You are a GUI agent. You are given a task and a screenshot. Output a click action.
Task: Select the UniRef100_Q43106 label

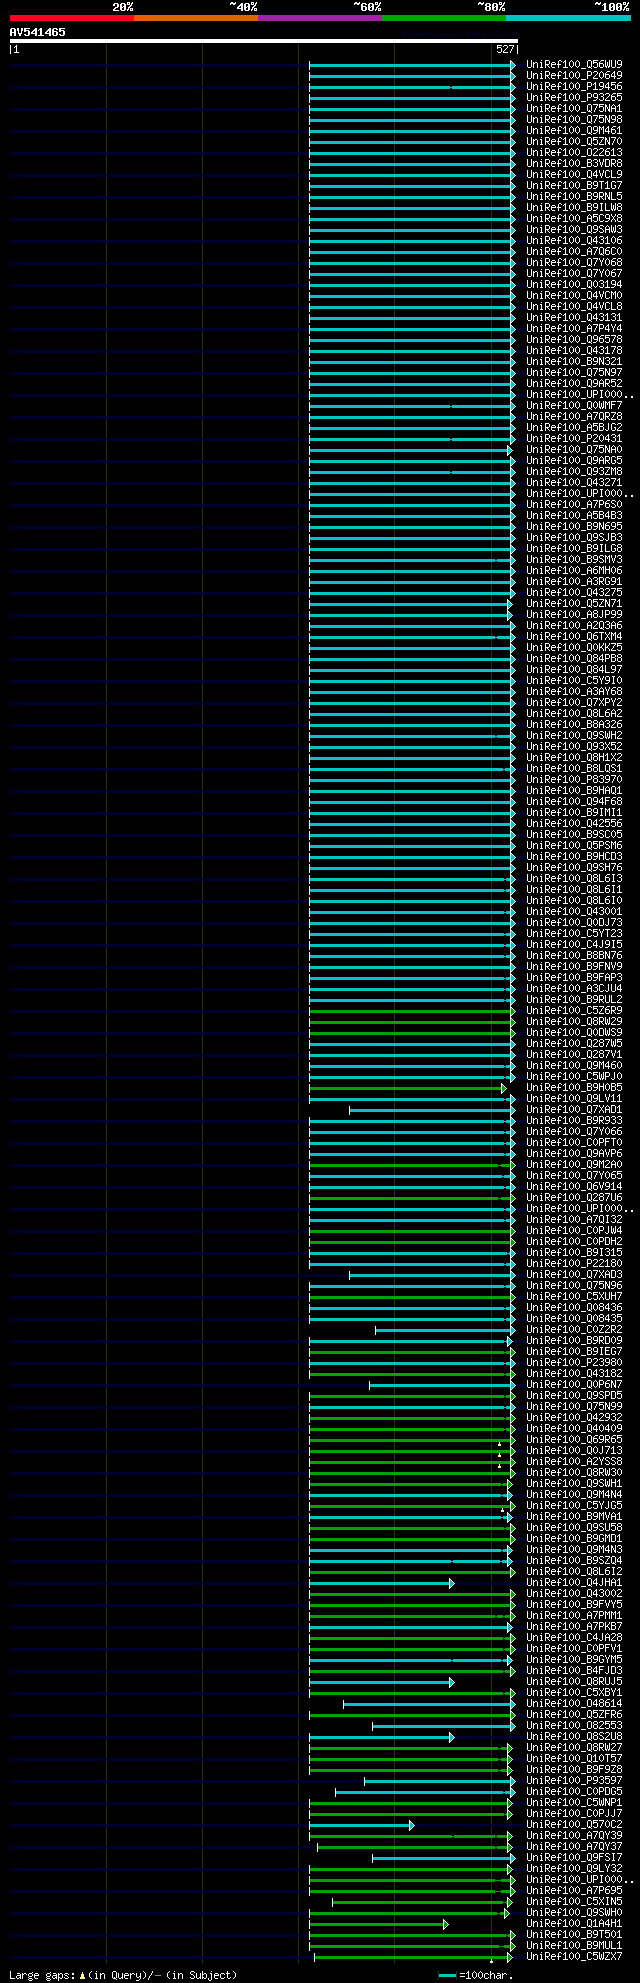574,240
